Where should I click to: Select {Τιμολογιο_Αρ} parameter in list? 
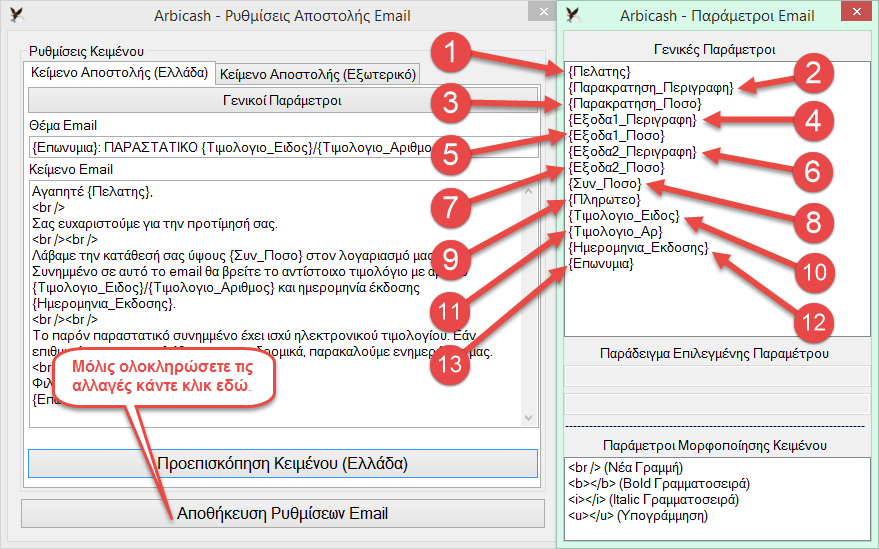[x=616, y=232]
